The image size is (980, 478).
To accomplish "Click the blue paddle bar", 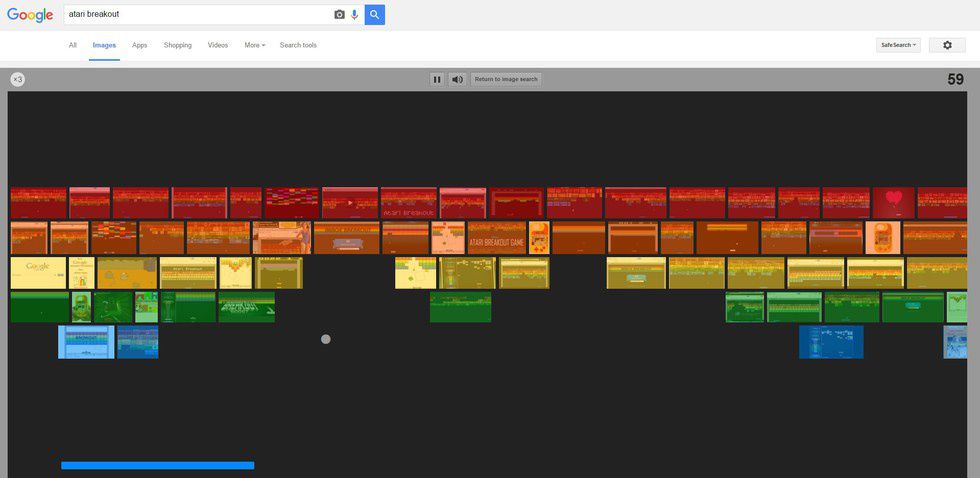I will pos(157,465).
